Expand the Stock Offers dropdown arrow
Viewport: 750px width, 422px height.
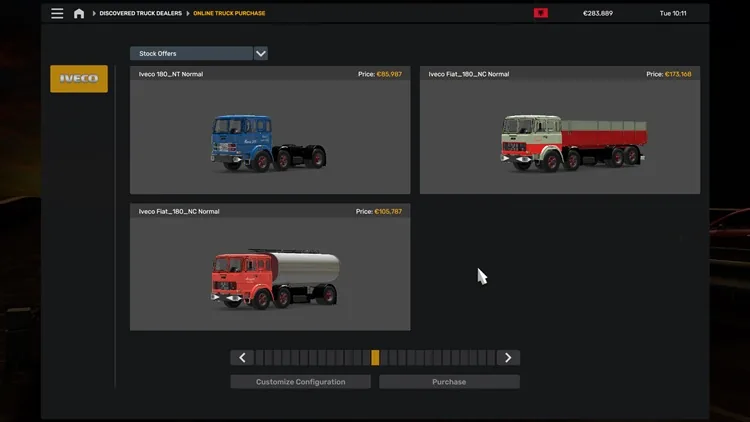coord(261,54)
